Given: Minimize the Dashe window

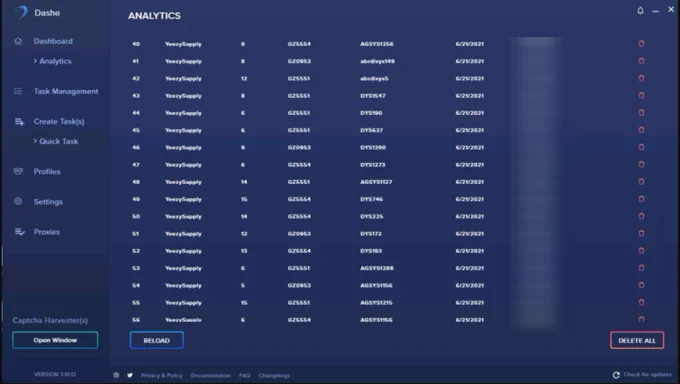Looking at the screenshot, I should click(655, 11).
